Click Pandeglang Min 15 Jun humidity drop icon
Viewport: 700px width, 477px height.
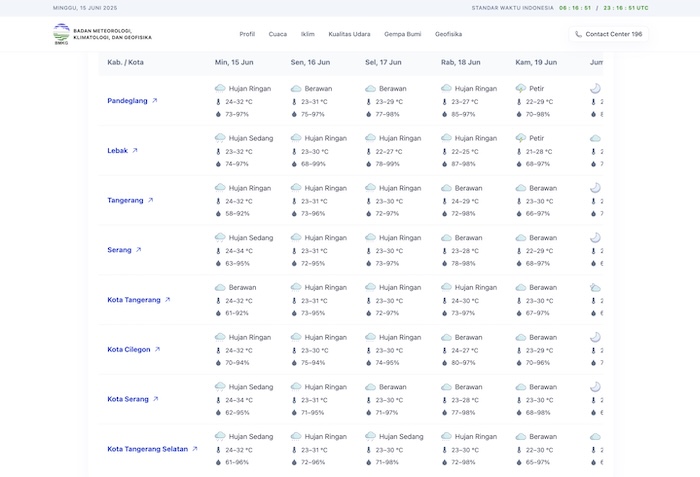coord(218,114)
